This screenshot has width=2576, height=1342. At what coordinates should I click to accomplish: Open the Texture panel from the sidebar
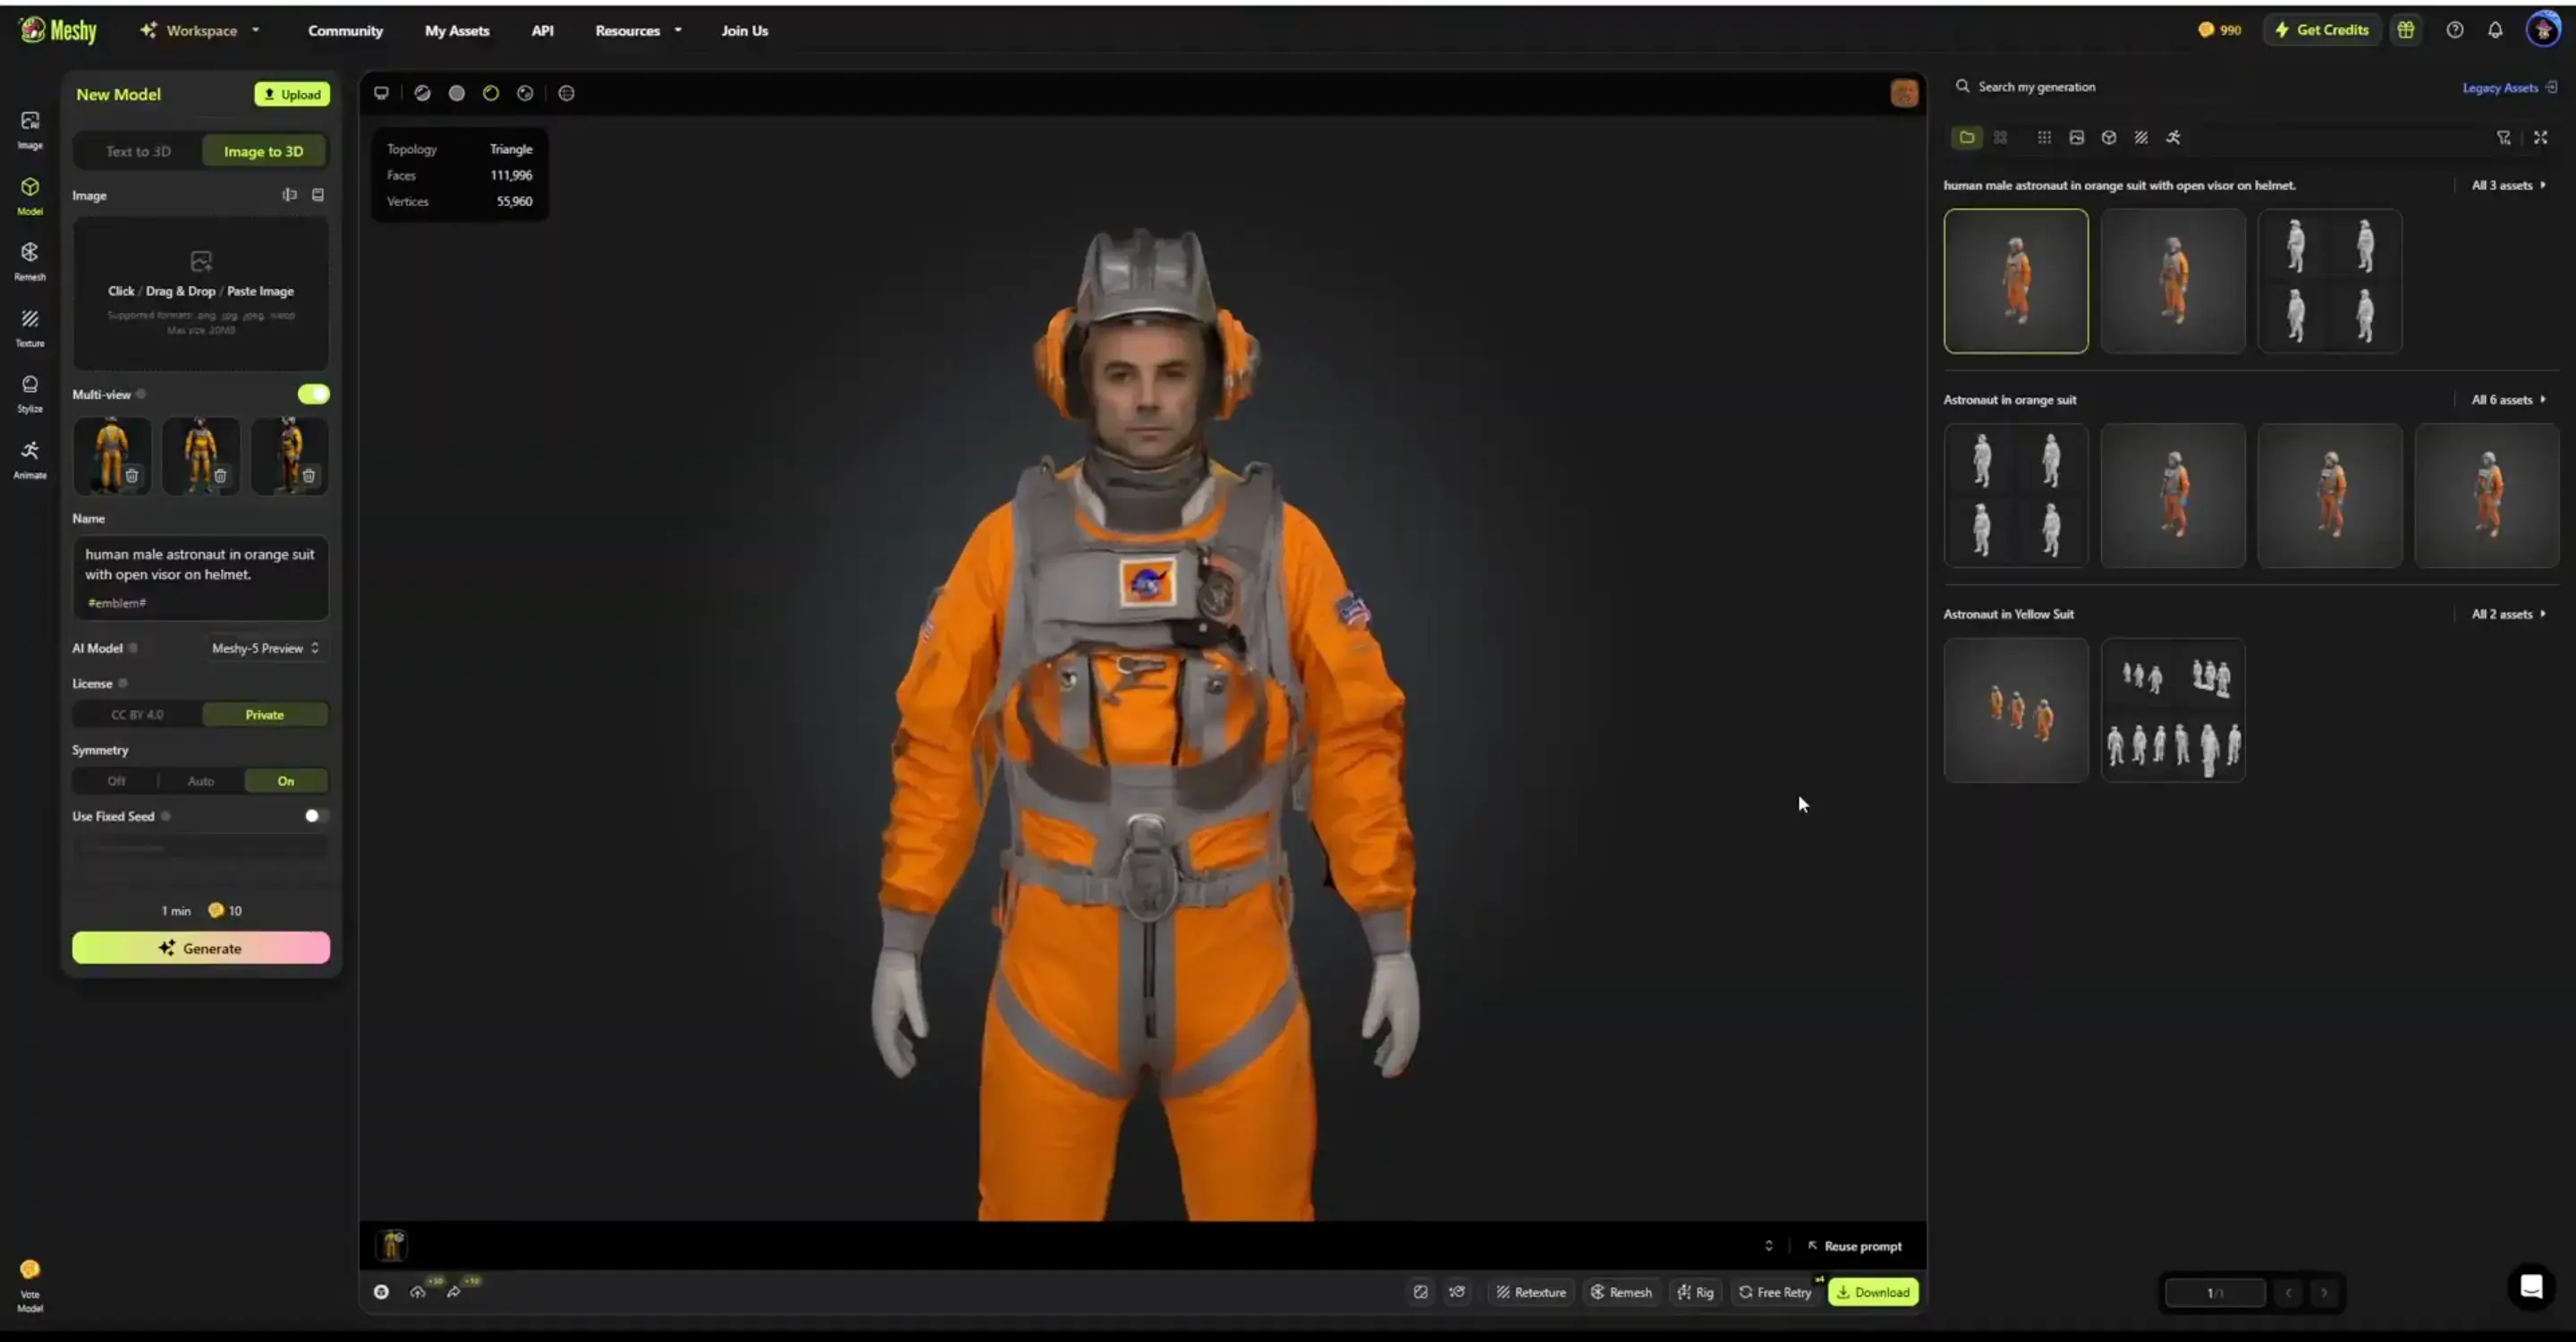29,328
